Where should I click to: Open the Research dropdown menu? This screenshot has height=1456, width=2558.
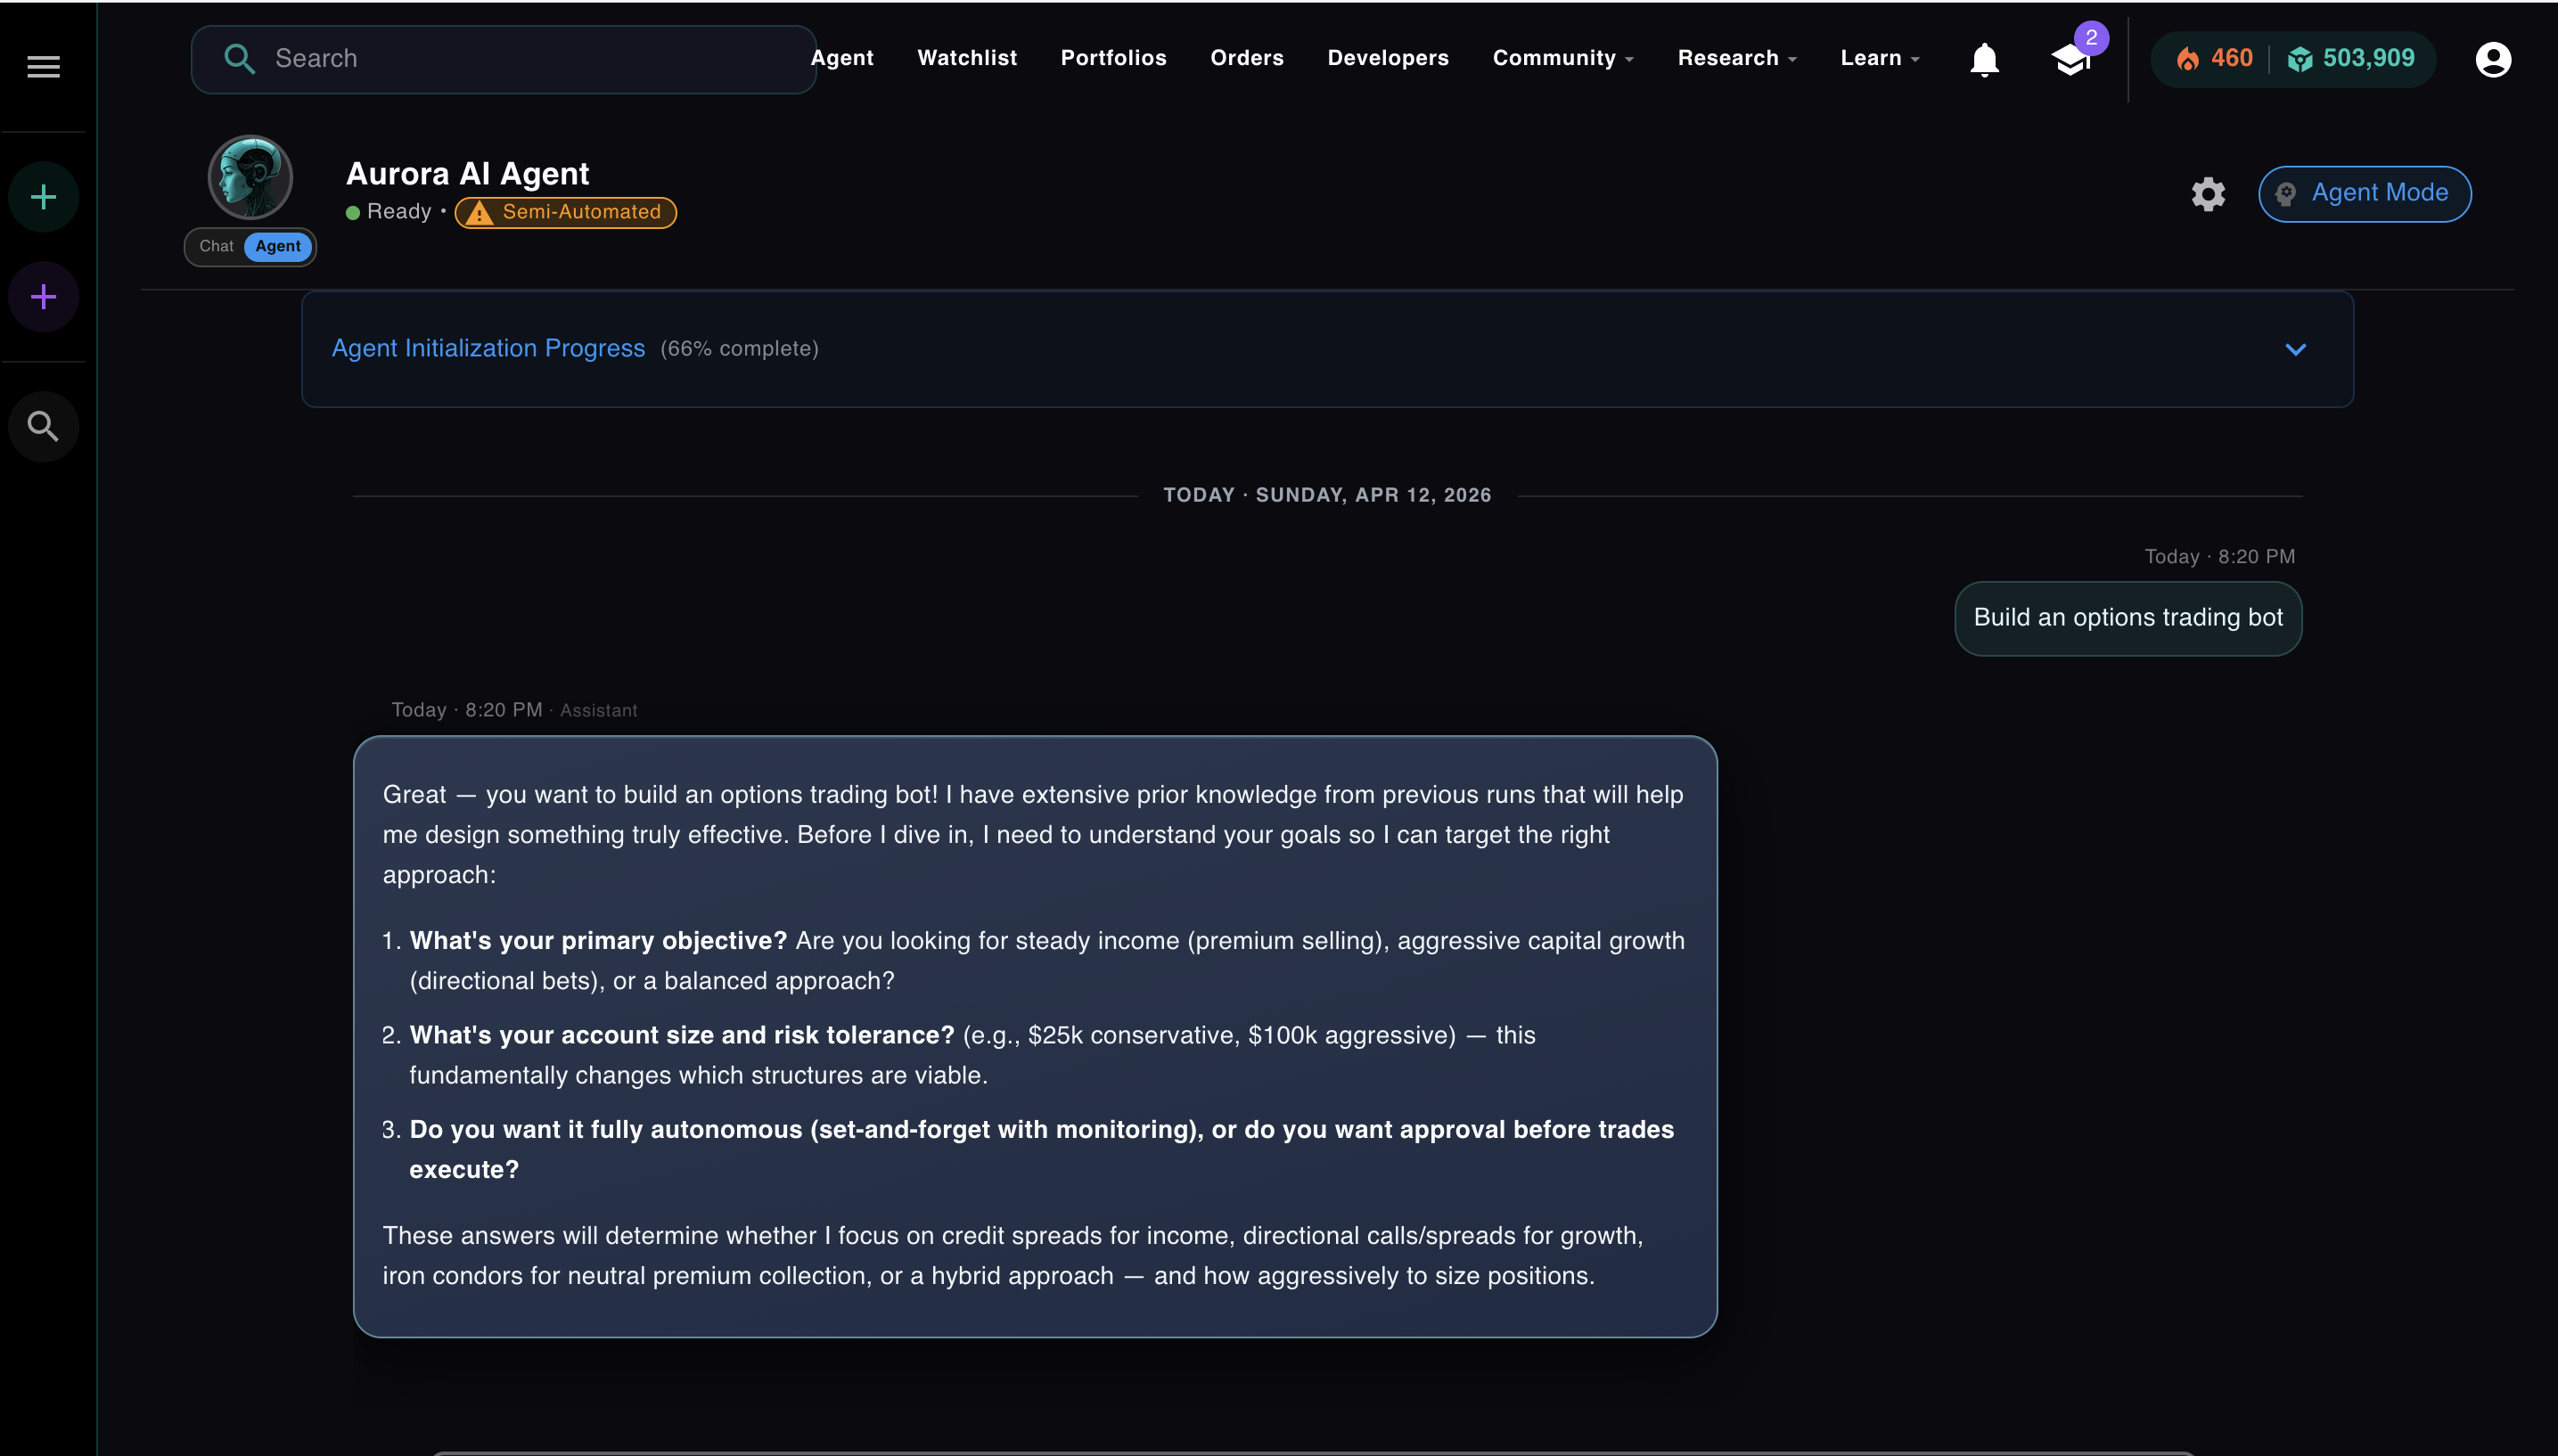coord(1736,58)
